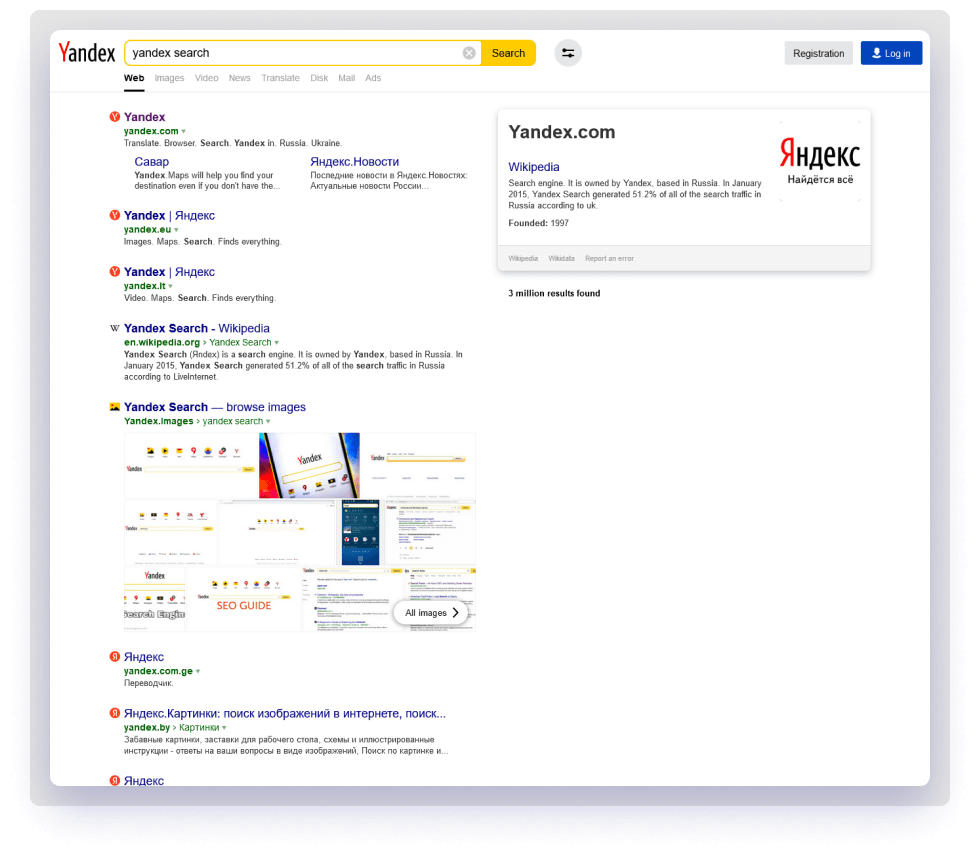Image resolution: width=980 pixels, height=856 pixels.
Task: Open Search Engine thumbnail image
Action: pyautogui.click(x=154, y=599)
